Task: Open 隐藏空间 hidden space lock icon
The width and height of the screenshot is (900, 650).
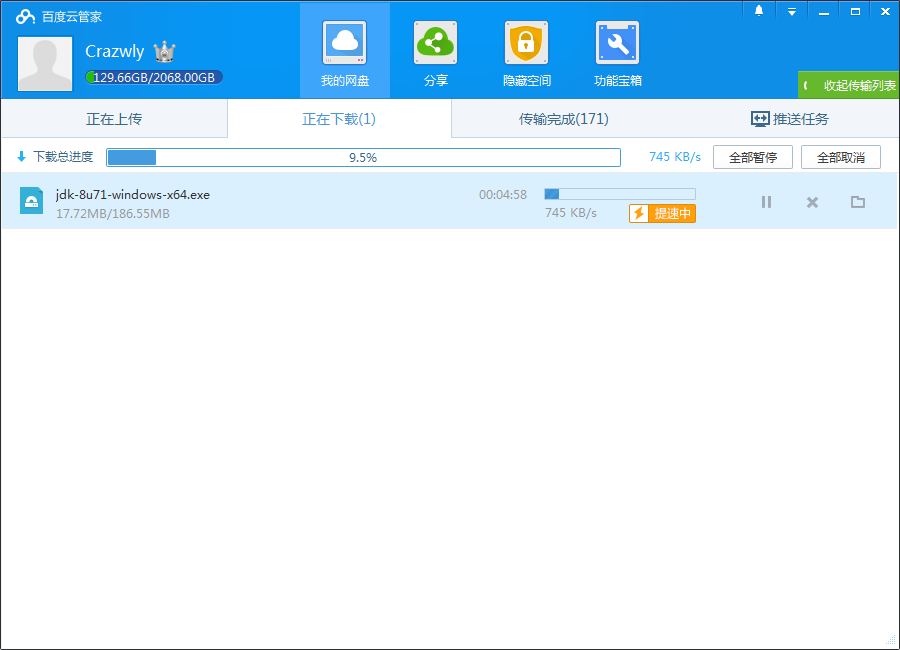Action: [526, 44]
